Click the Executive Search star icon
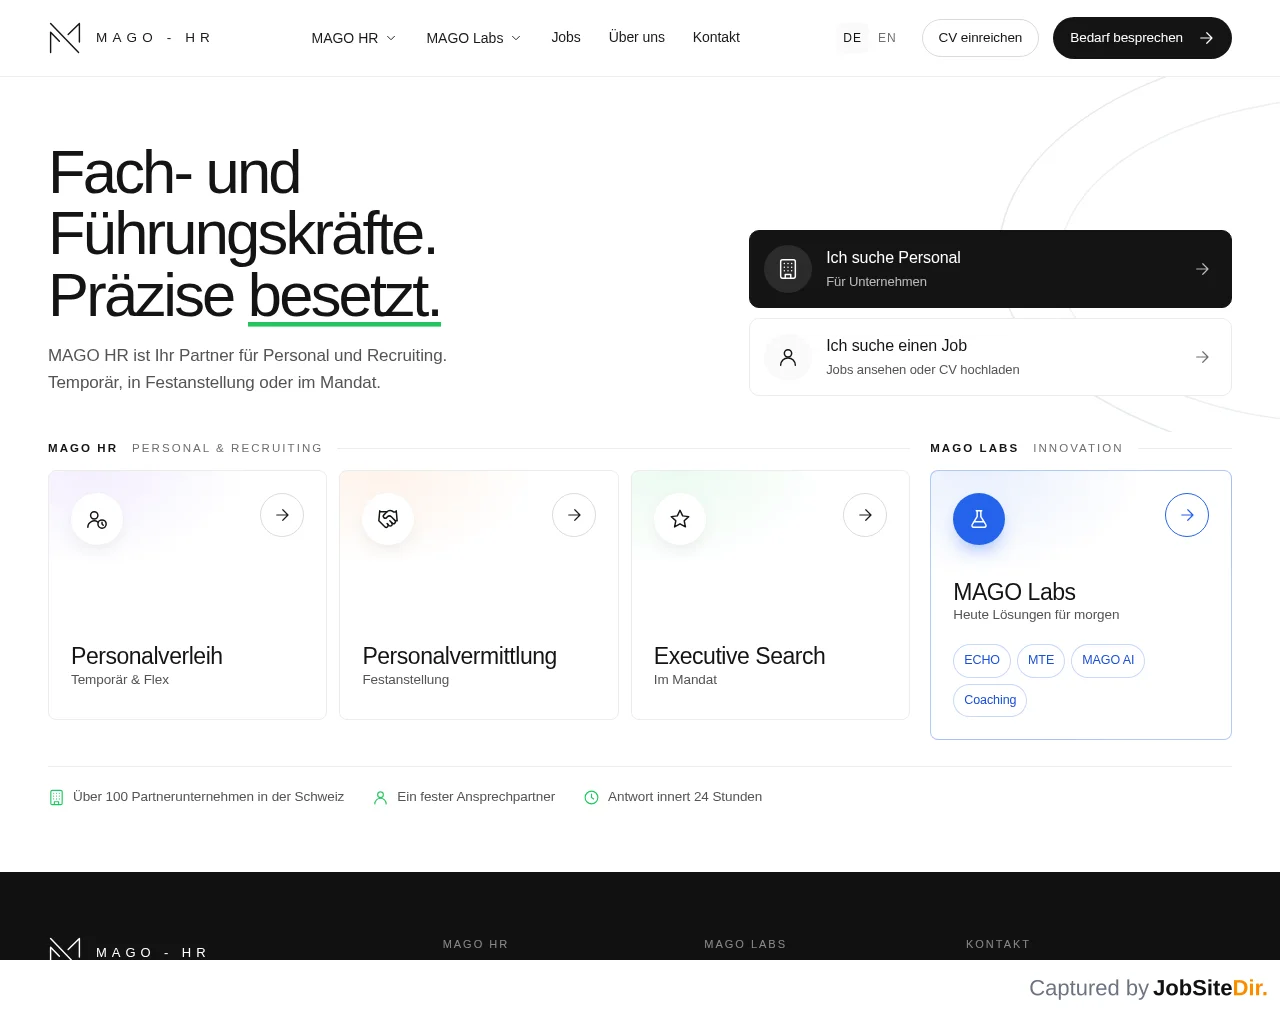1280x1018 pixels. tap(680, 519)
